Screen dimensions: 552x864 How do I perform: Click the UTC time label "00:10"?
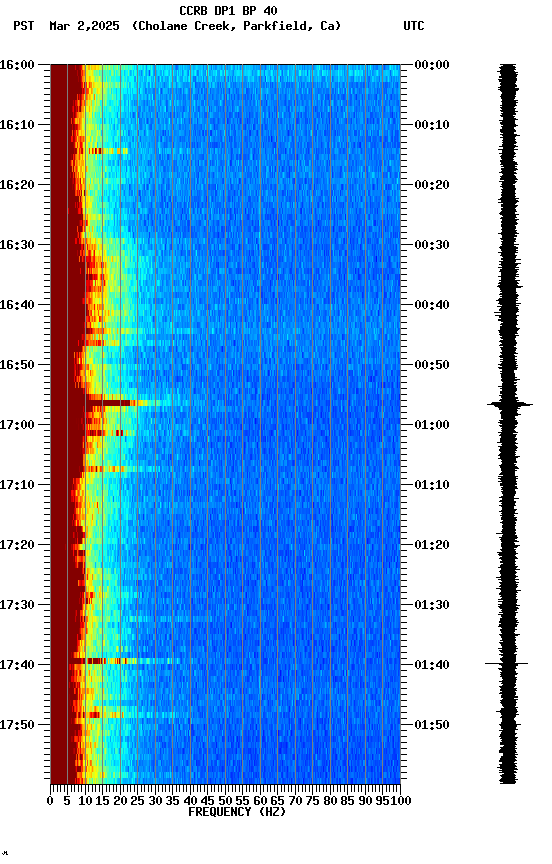(x=432, y=125)
